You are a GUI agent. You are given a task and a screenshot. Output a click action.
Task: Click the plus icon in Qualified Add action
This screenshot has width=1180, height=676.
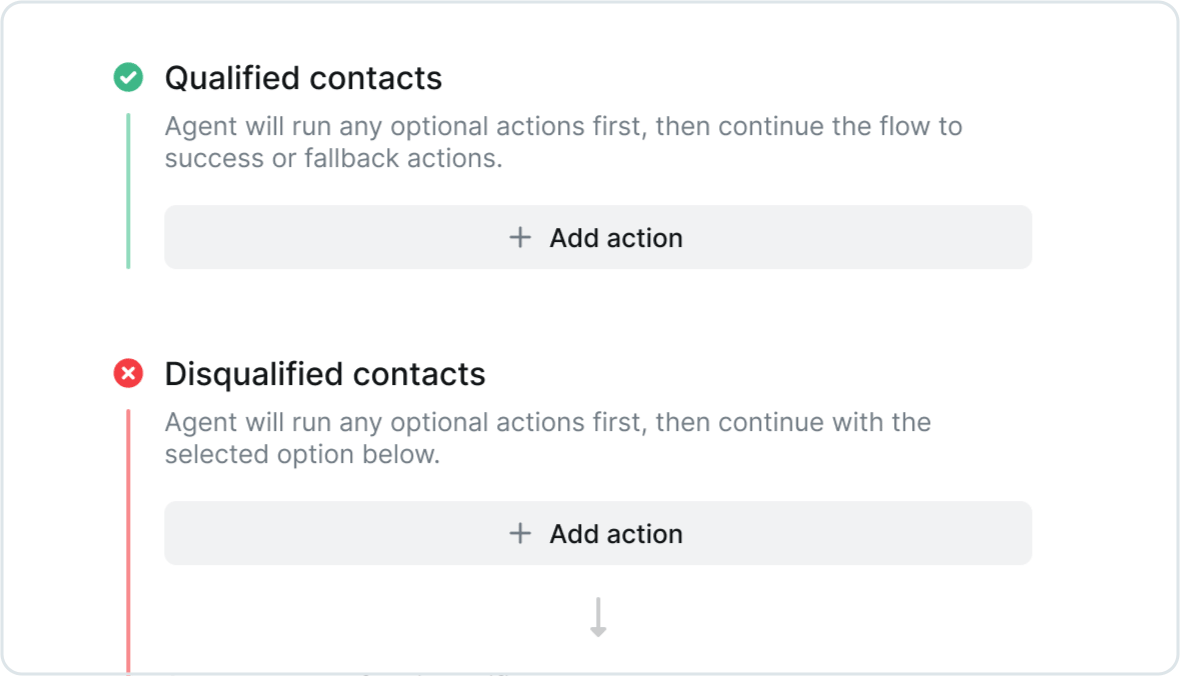[x=520, y=237]
